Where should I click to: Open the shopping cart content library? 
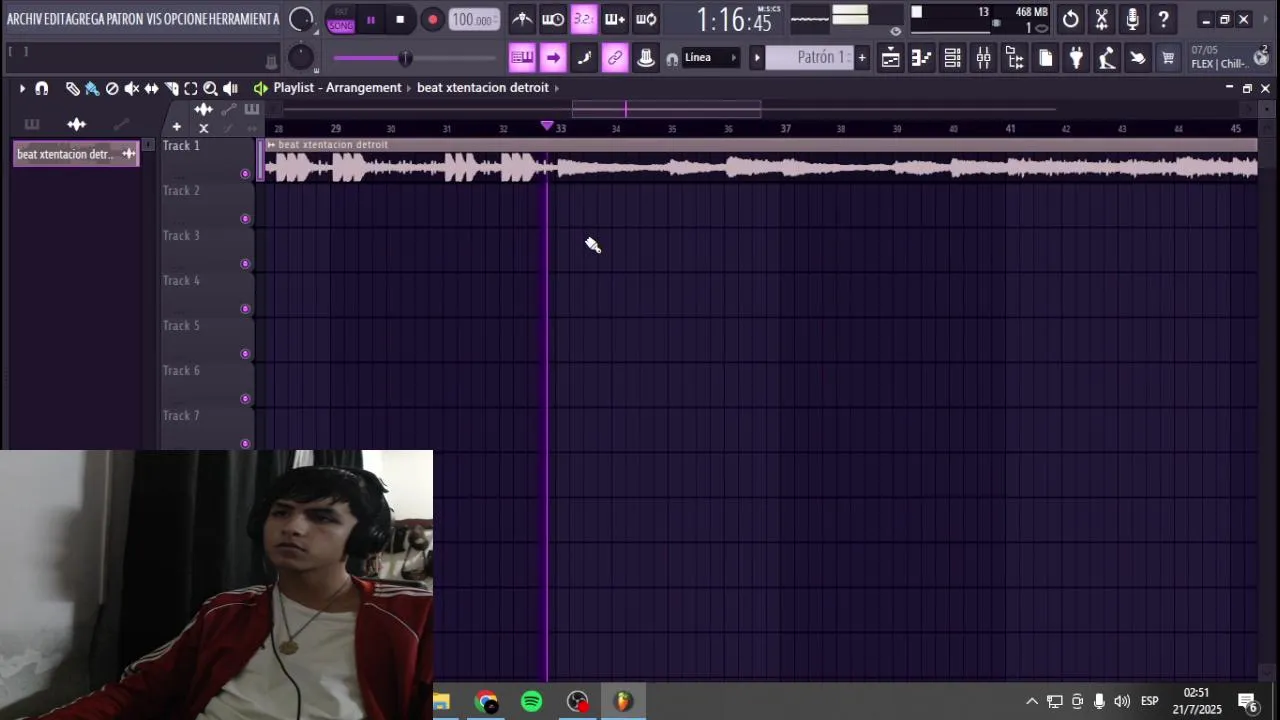coord(1168,58)
